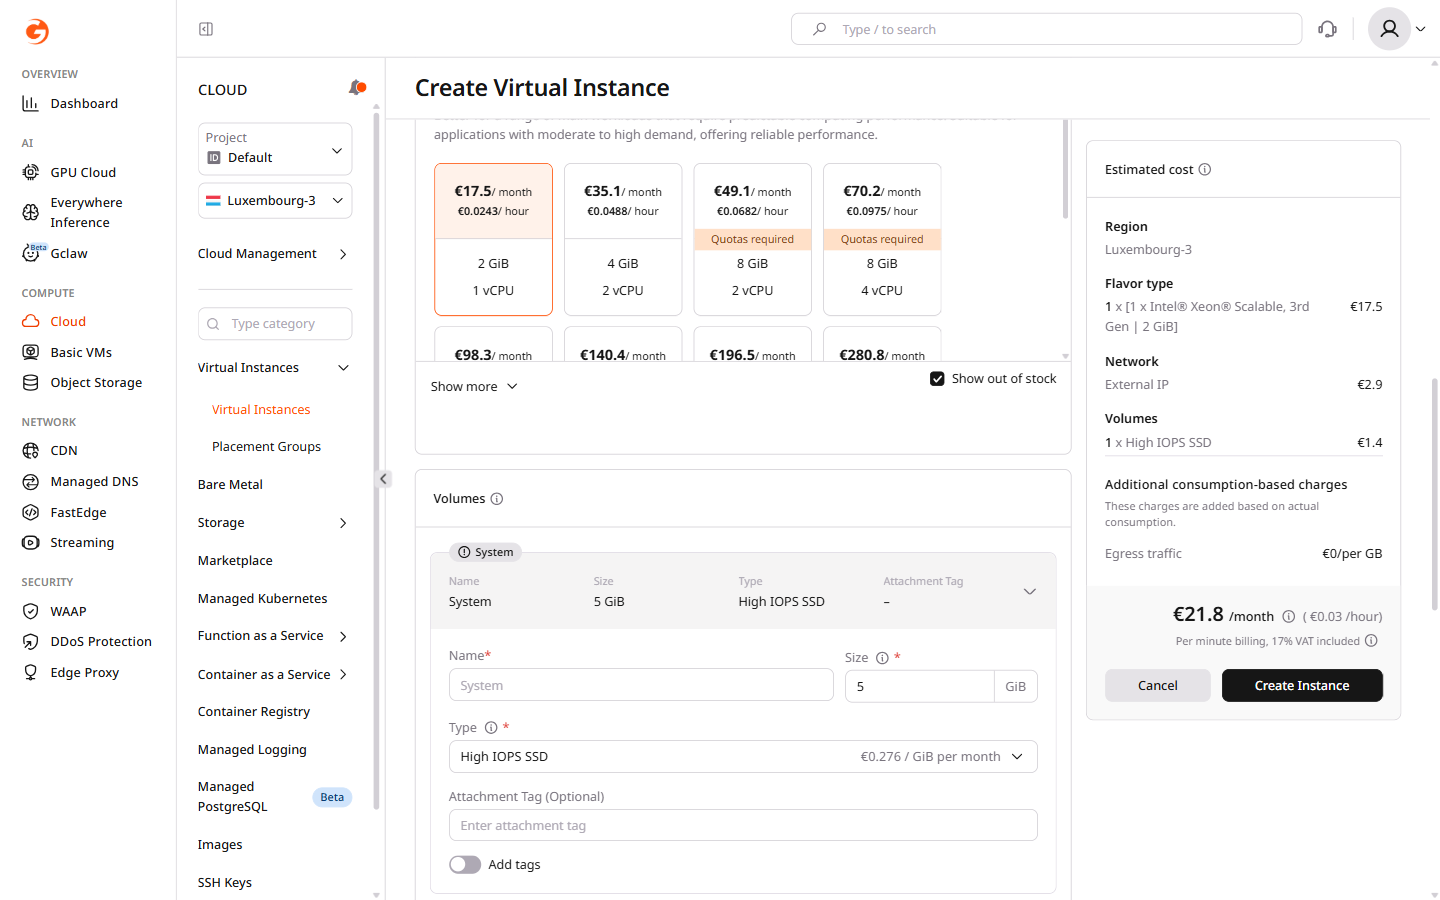Open the Project Default dropdown
Viewport: 1440px width, 900px height.
275,148
